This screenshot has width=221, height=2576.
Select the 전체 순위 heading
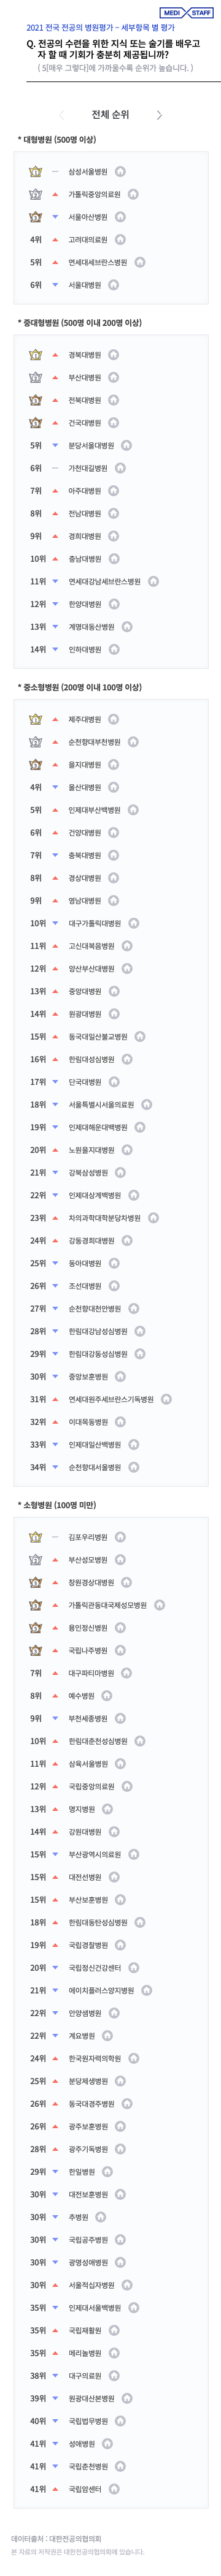click(110, 115)
